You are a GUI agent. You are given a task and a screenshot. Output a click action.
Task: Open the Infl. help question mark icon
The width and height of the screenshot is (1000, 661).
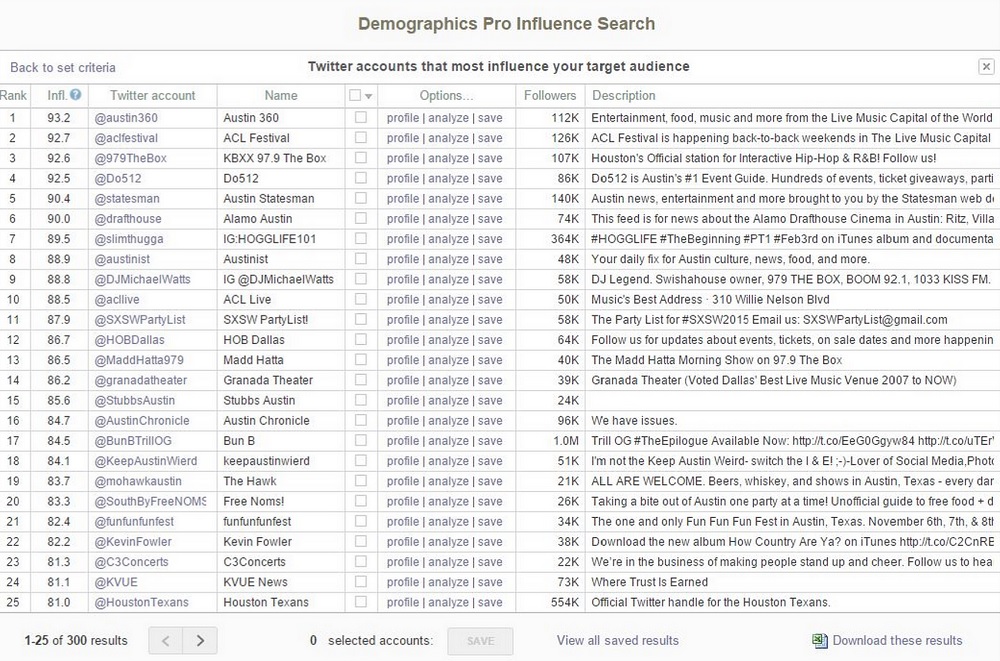coord(76,94)
